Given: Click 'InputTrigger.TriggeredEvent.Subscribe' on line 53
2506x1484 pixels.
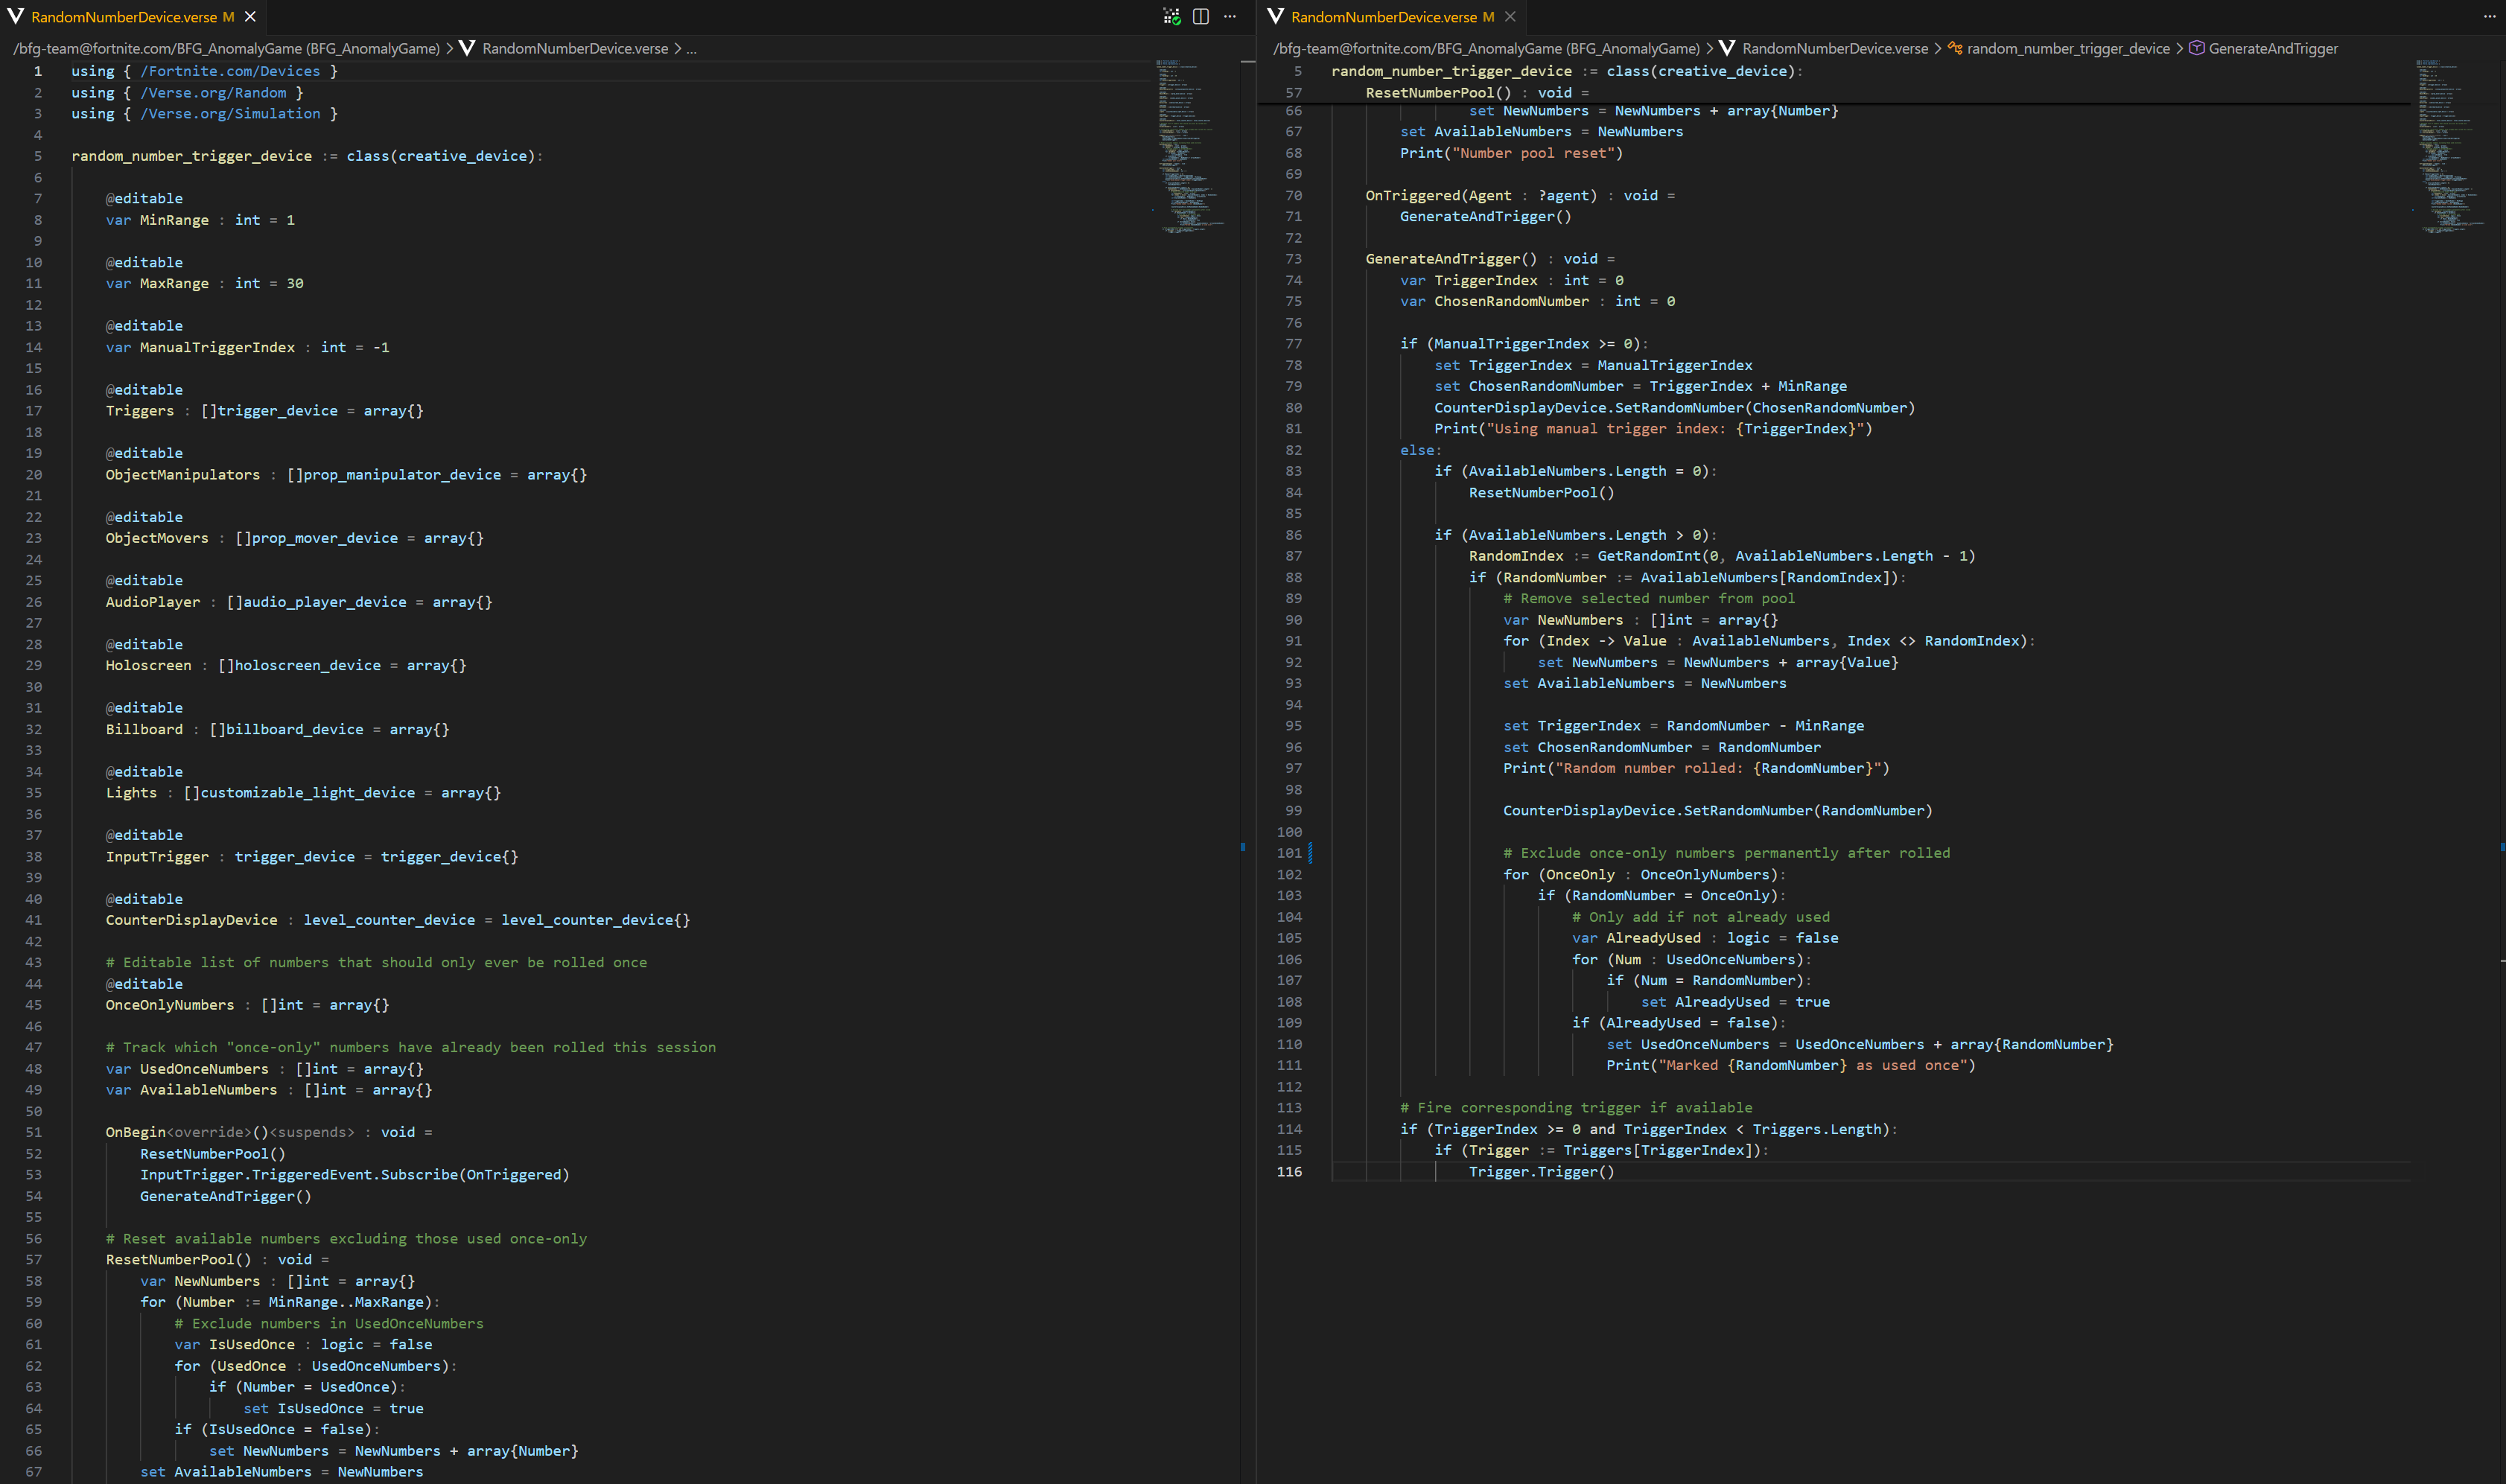Looking at the screenshot, I should [x=299, y=1175].
